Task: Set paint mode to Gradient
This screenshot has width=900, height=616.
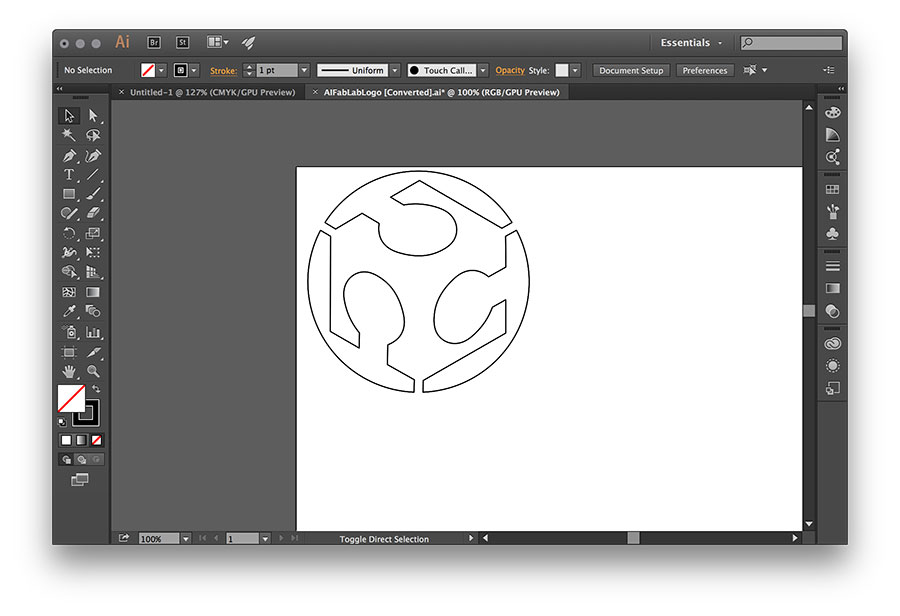Action: coord(82,440)
